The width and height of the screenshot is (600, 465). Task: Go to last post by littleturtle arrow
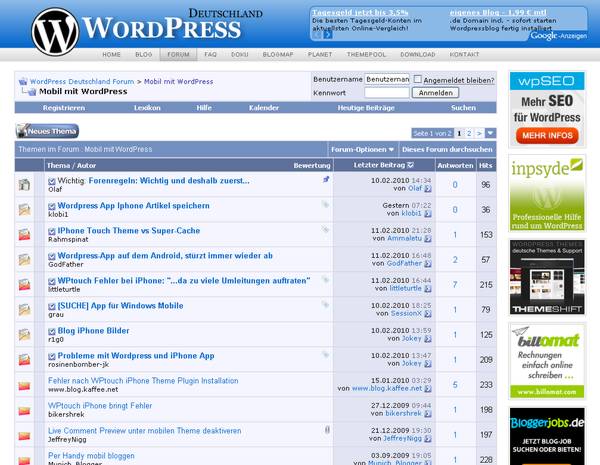428,289
